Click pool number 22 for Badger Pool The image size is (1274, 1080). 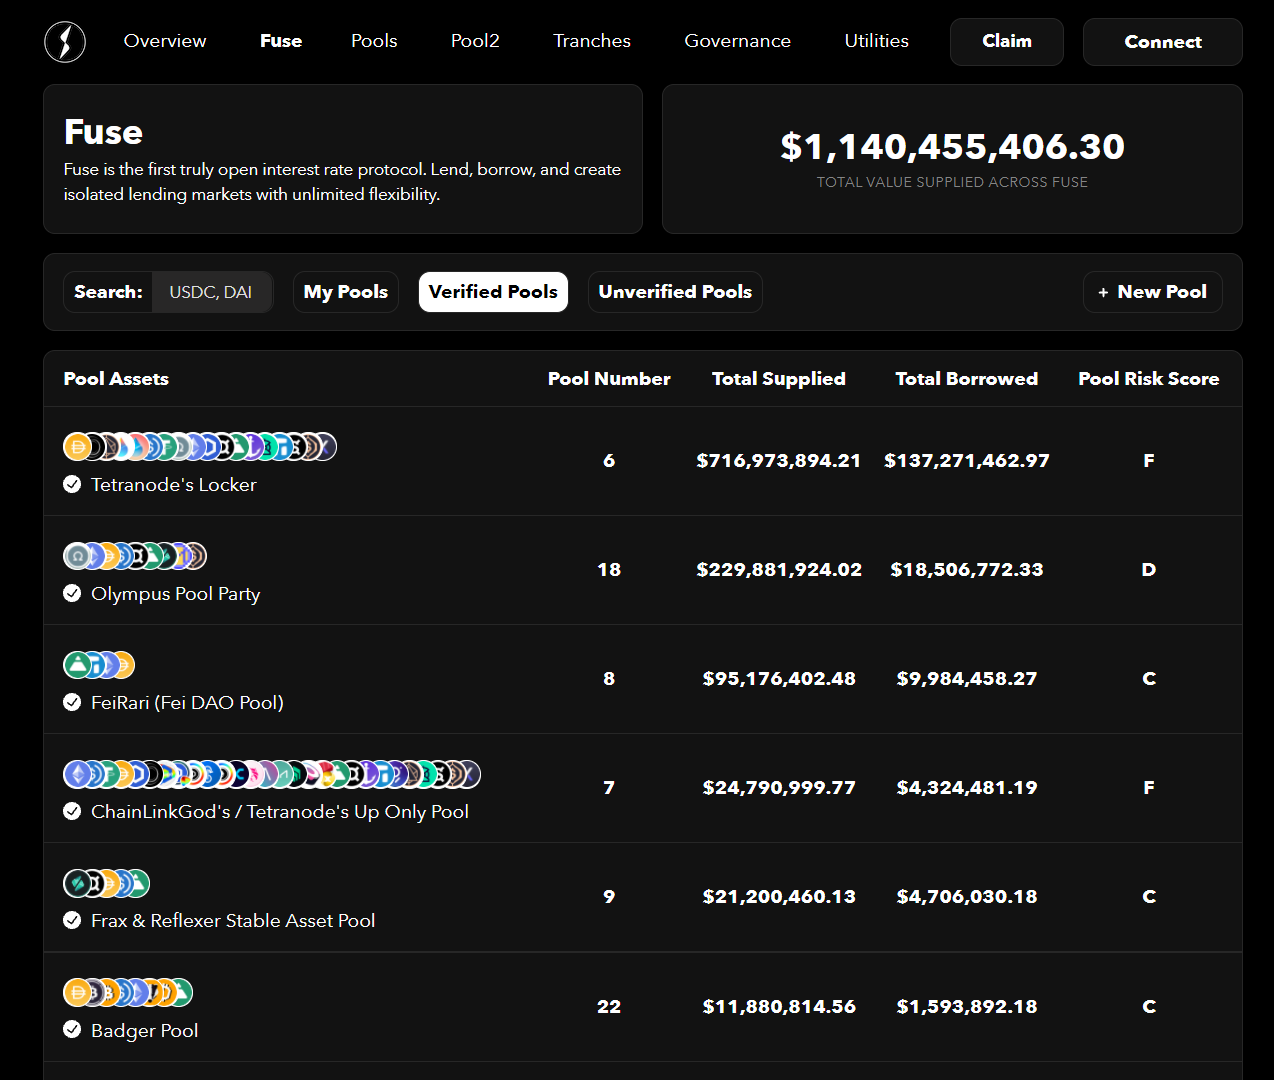coord(609,1007)
